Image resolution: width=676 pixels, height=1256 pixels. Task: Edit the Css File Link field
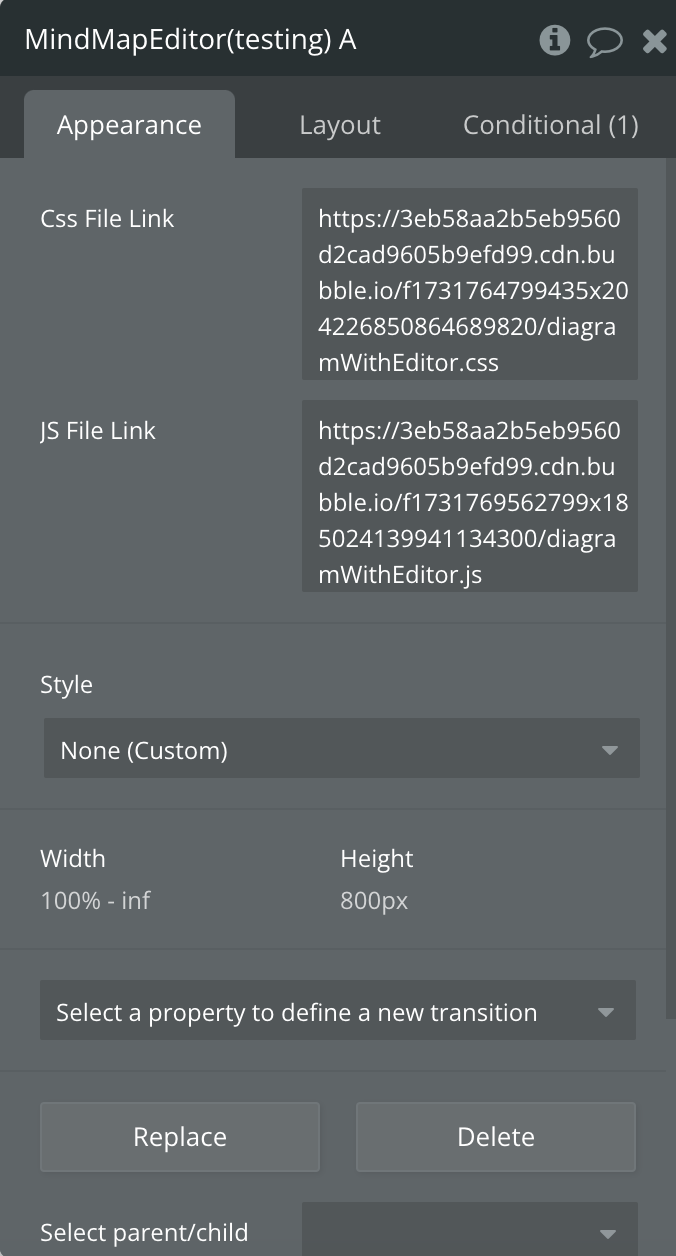[470, 284]
